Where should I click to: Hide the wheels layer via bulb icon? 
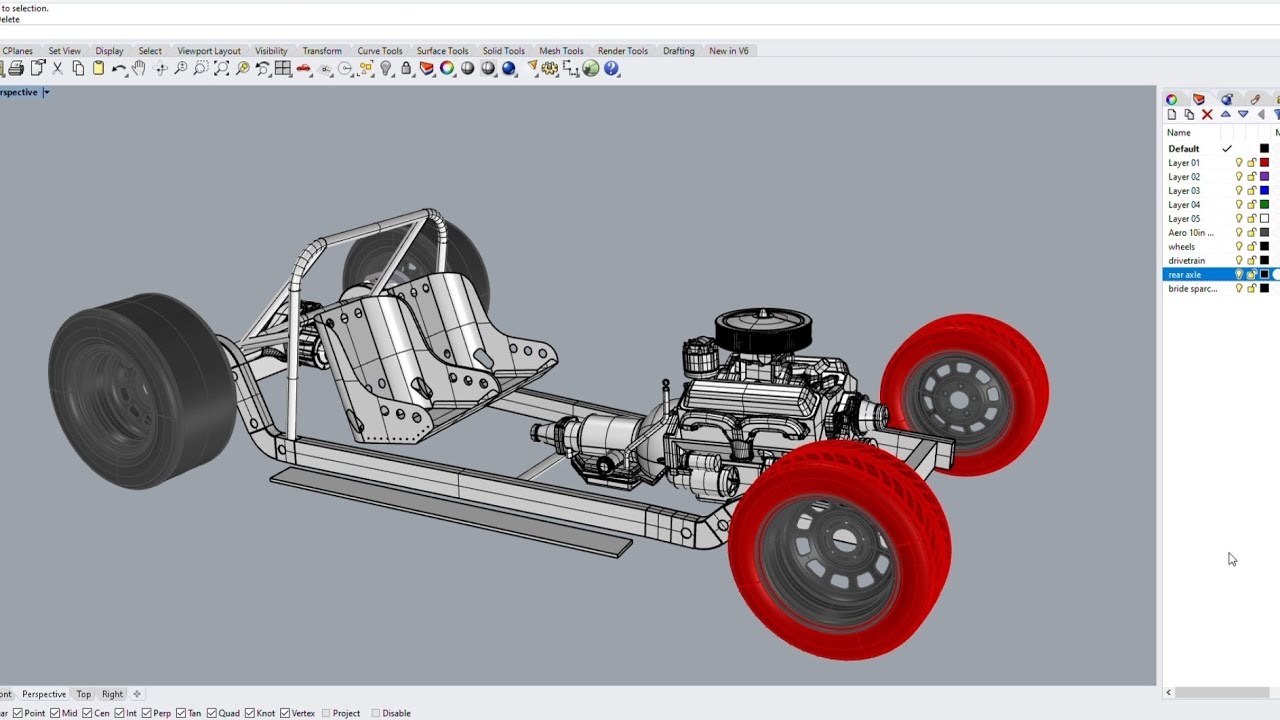tap(1239, 247)
